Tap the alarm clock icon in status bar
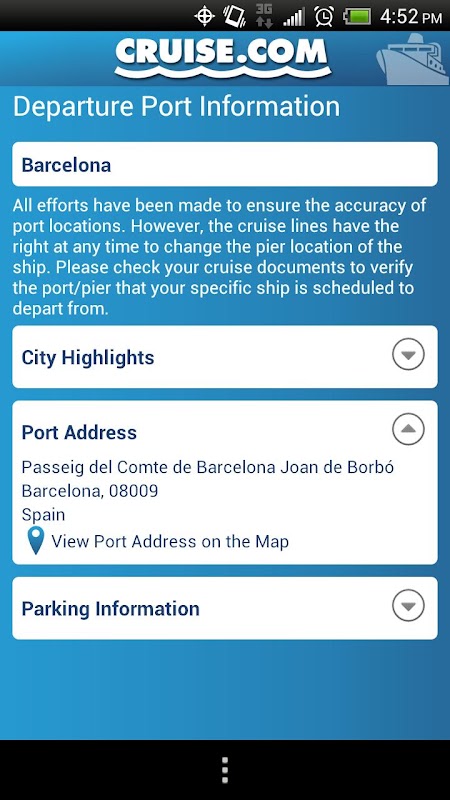The height and width of the screenshot is (800, 450). click(x=324, y=16)
